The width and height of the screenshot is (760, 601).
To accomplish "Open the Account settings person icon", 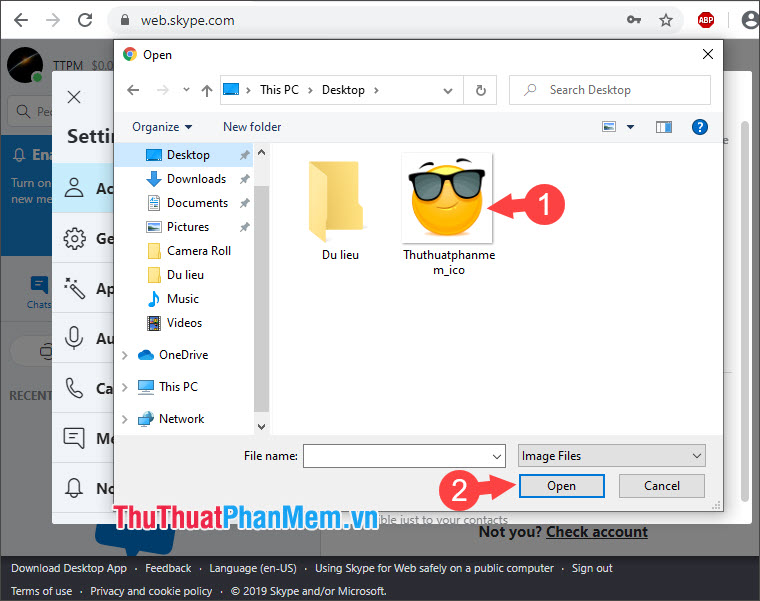I will click(x=74, y=188).
